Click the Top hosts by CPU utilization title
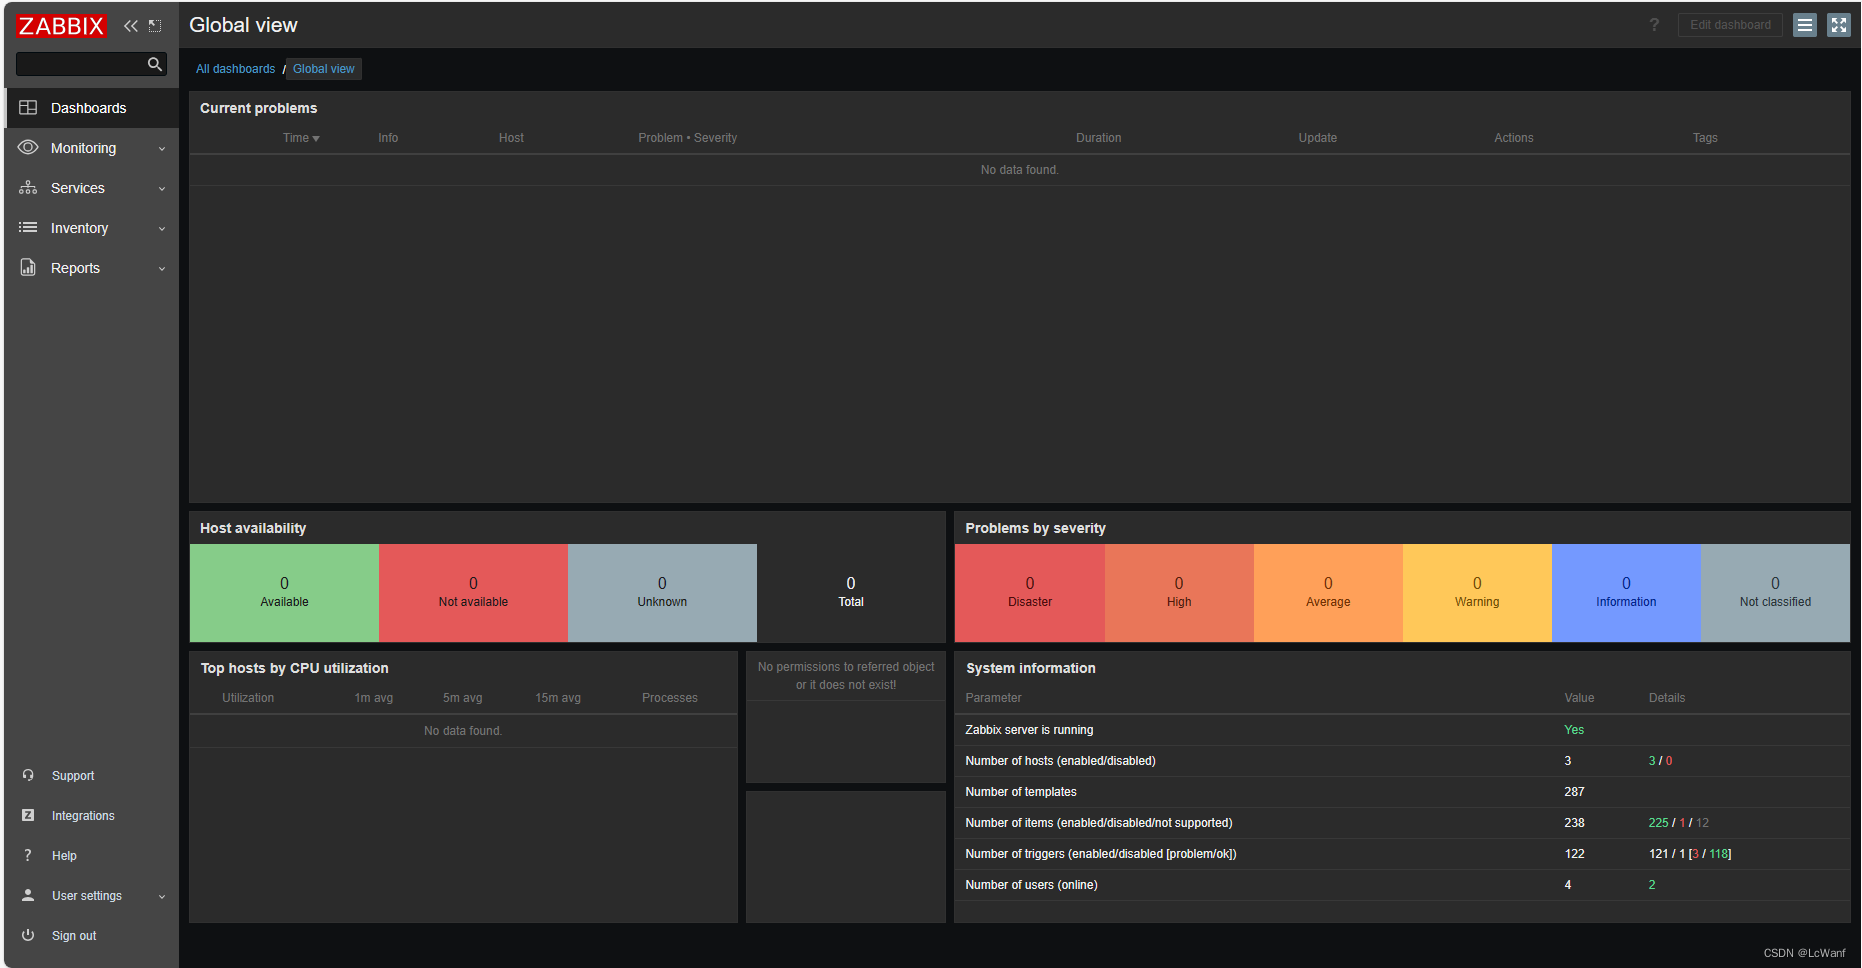Viewport: 1862px width, 968px height. coord(294,668)
